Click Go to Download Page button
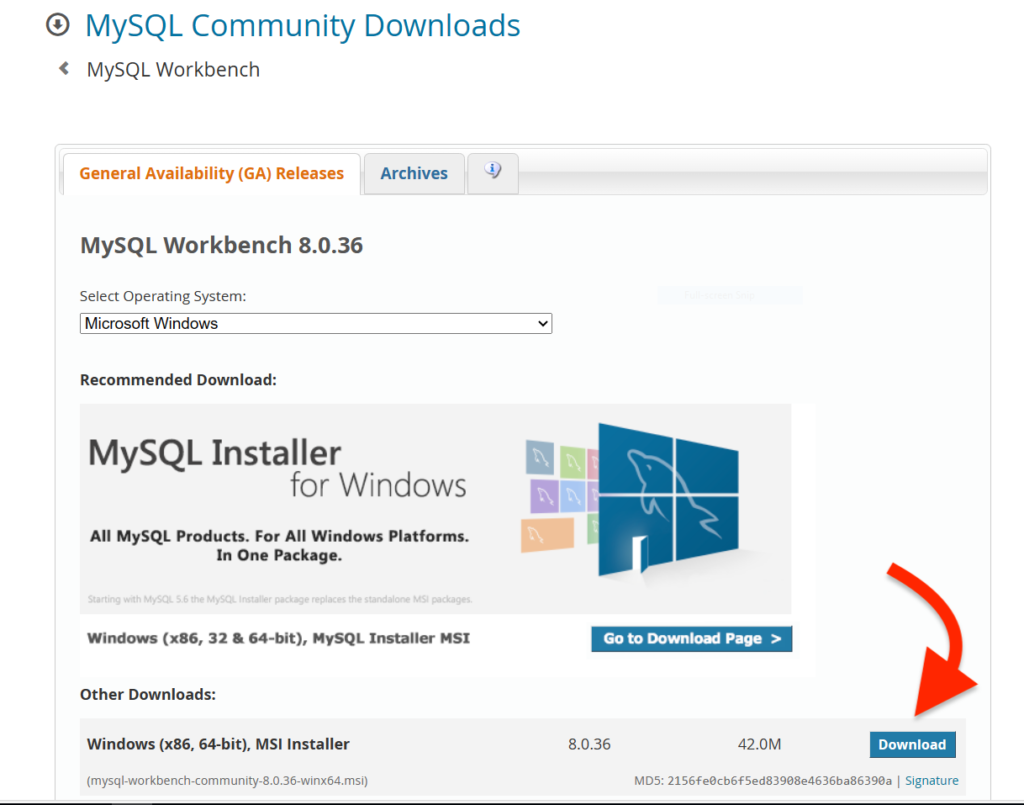Viewport: 1024px width, 805px height. click(692, 639)
